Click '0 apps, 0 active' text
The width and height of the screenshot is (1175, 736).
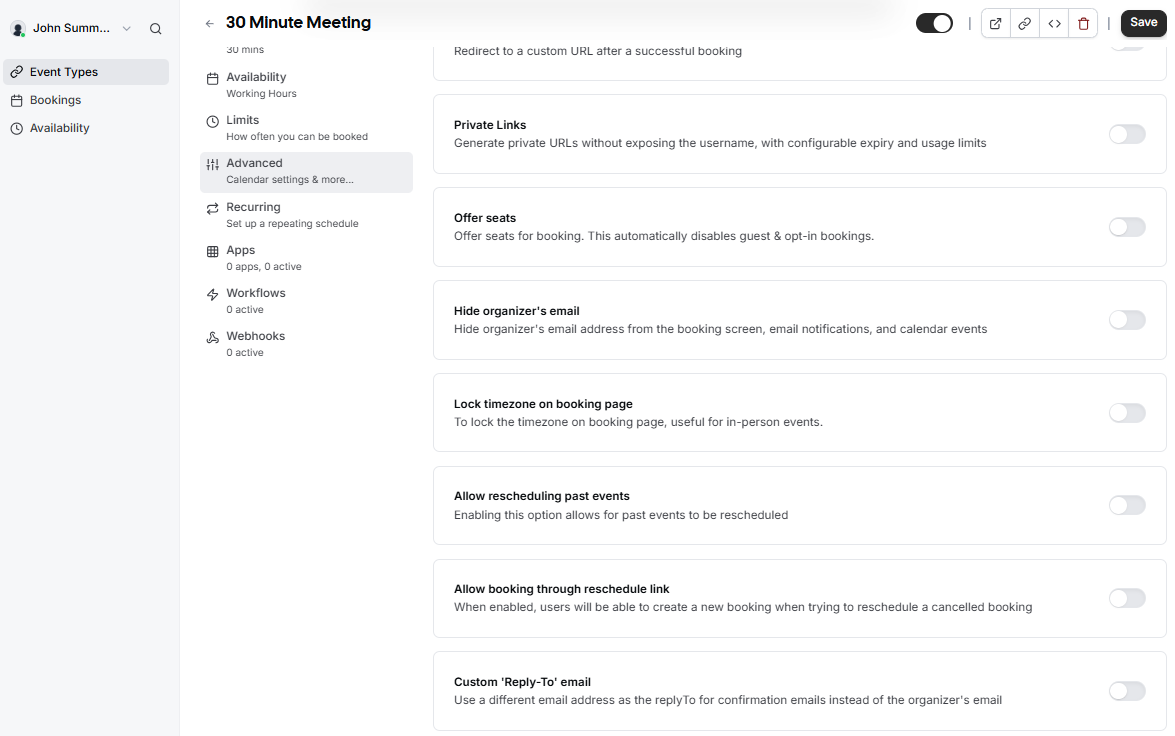point(264,267)
